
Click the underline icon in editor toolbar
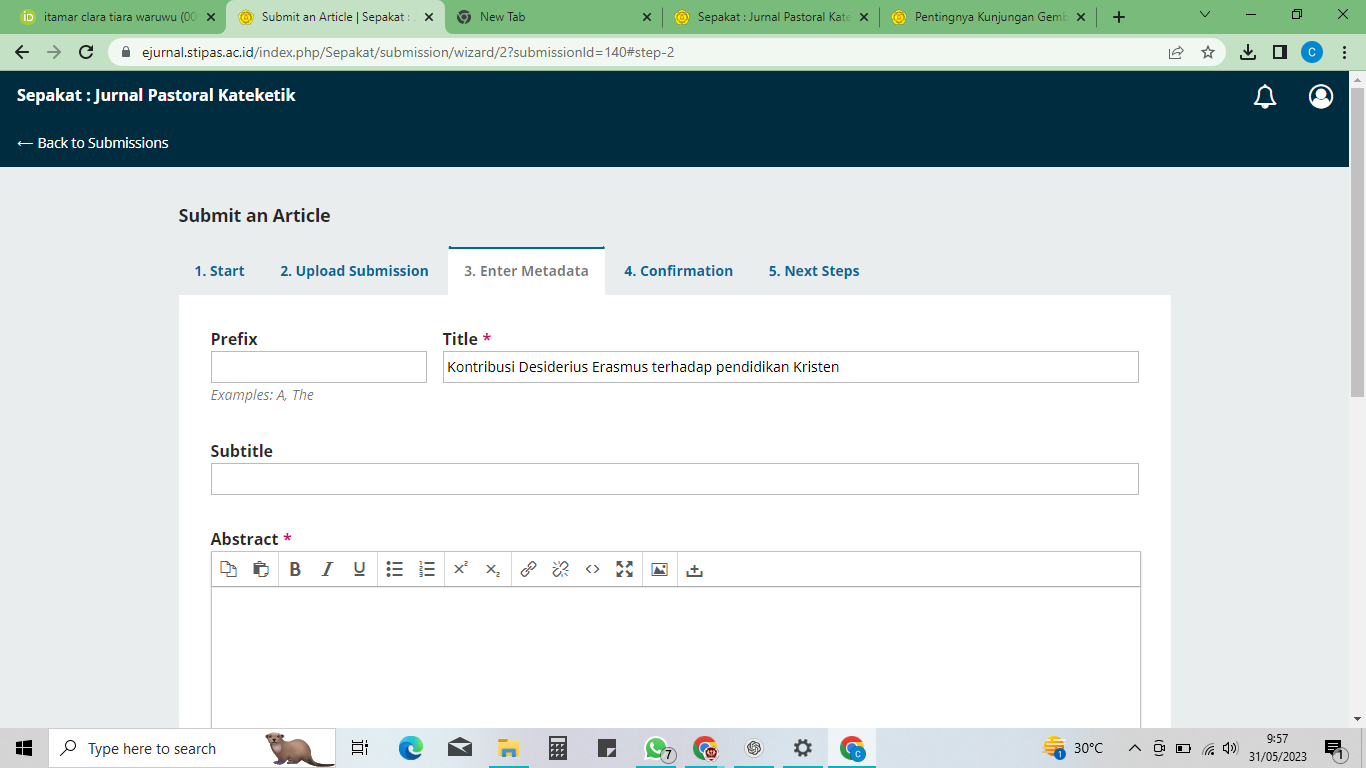click(x=359, y=569)
